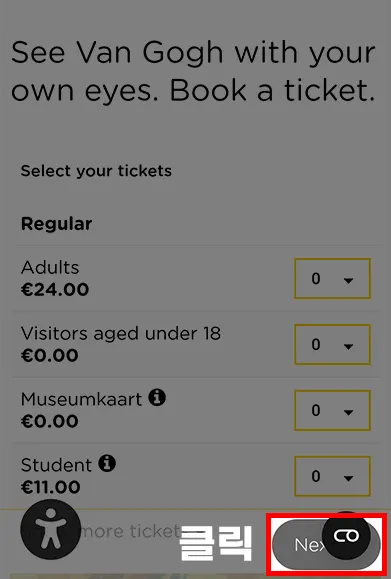Click the Next button
Image resolution: width=391 pixels, height=579 pixels.
point(326,544)
